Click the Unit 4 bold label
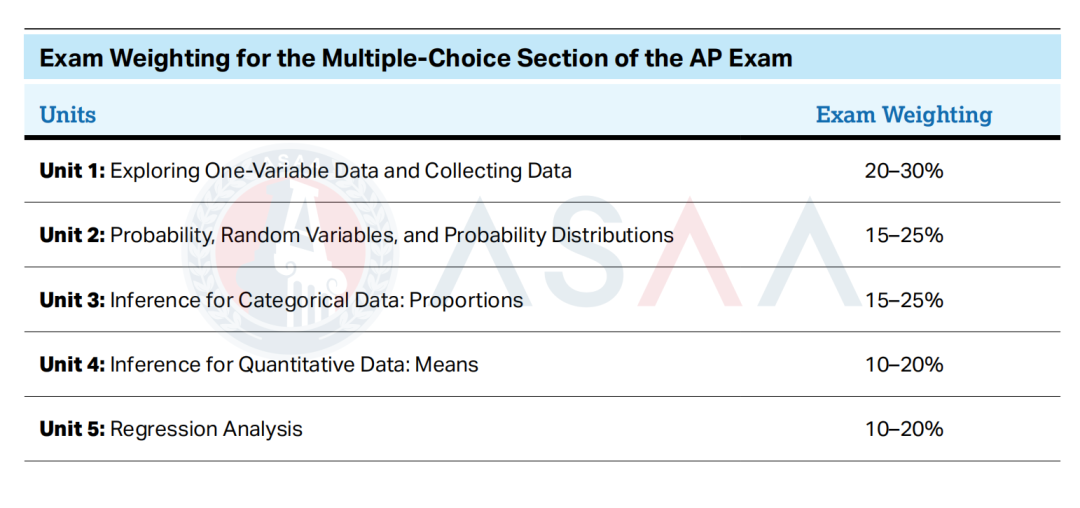The height and width of the screenshot is (508, 1080). [x=72, y=364]
